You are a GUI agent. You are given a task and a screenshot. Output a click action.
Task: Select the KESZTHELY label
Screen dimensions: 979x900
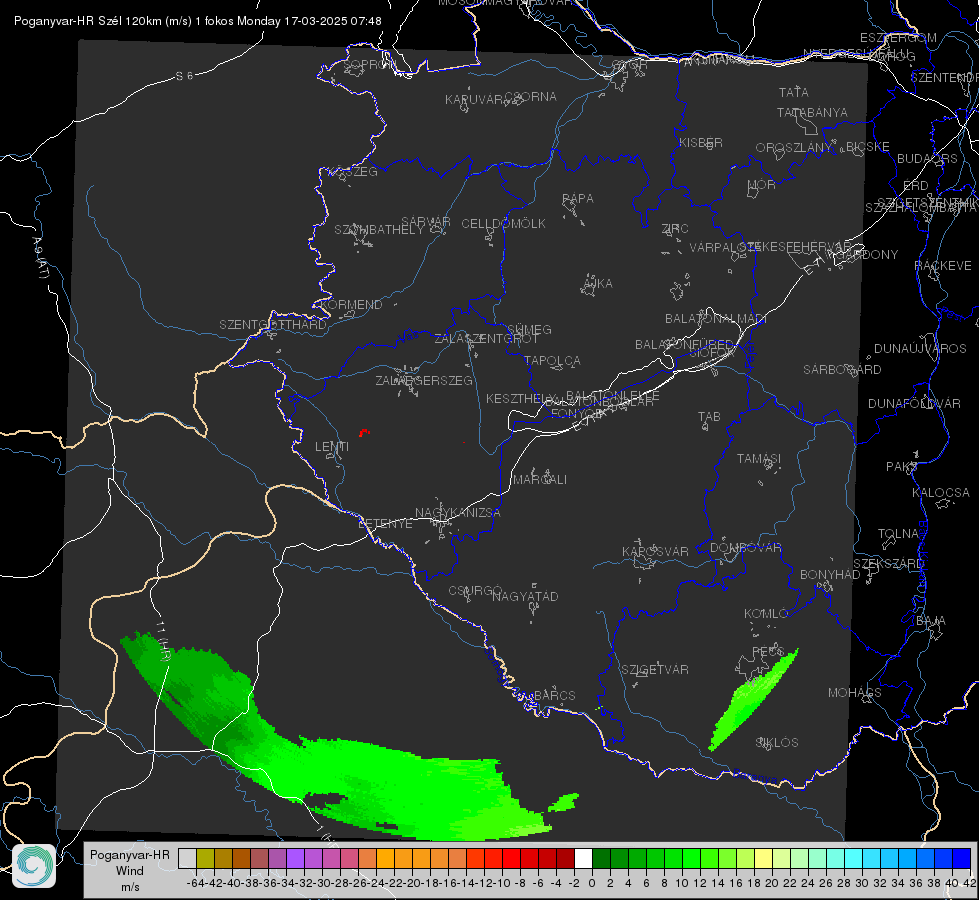click(x=521, y=398)
